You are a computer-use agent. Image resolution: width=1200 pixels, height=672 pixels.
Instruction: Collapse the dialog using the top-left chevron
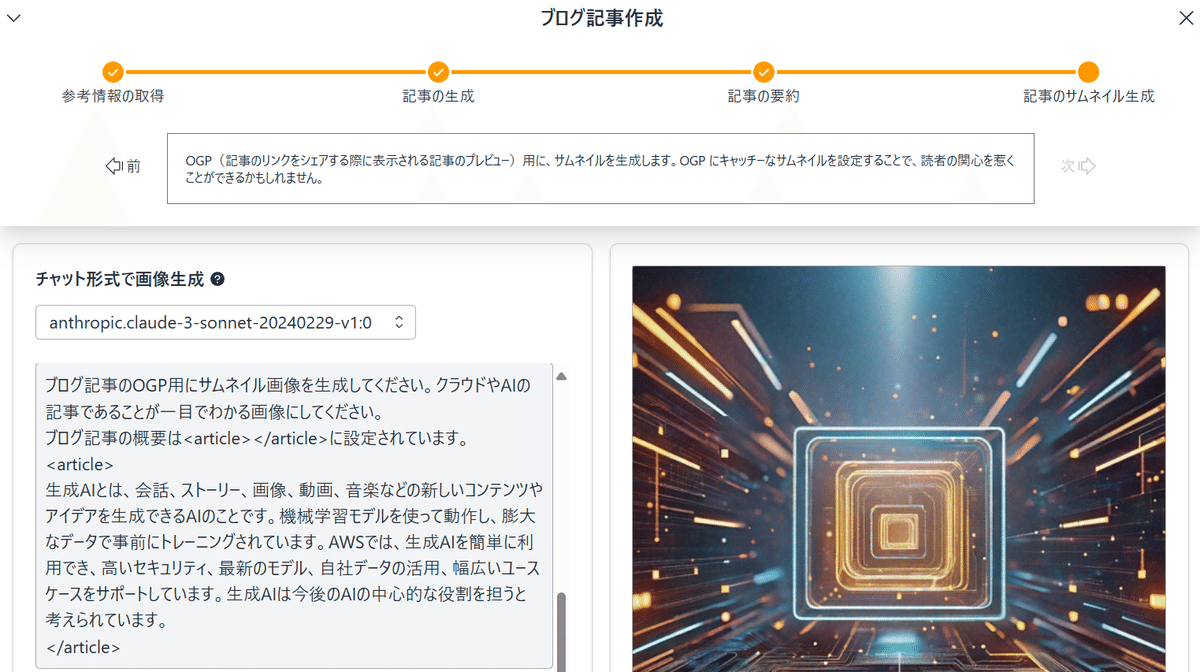(x=14, y=17)
